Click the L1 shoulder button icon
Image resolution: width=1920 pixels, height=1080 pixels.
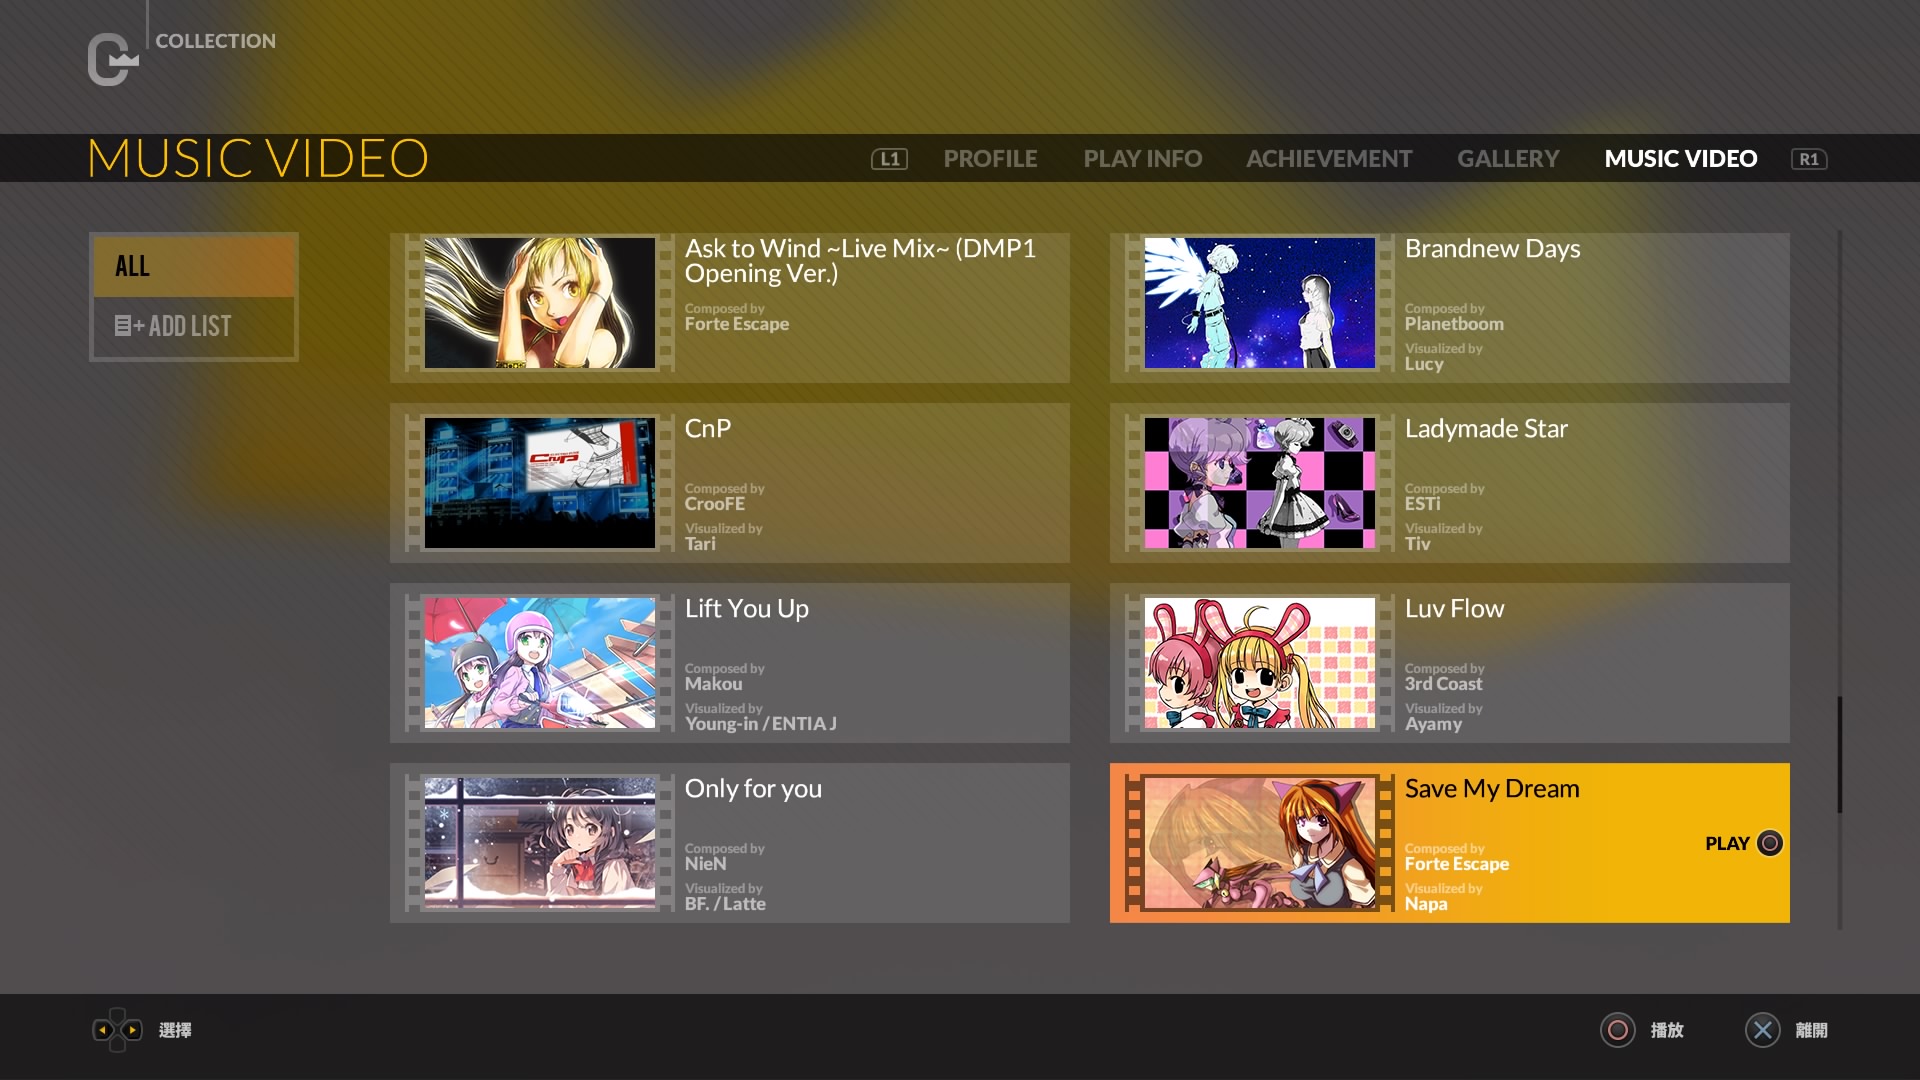click(889, 159)
